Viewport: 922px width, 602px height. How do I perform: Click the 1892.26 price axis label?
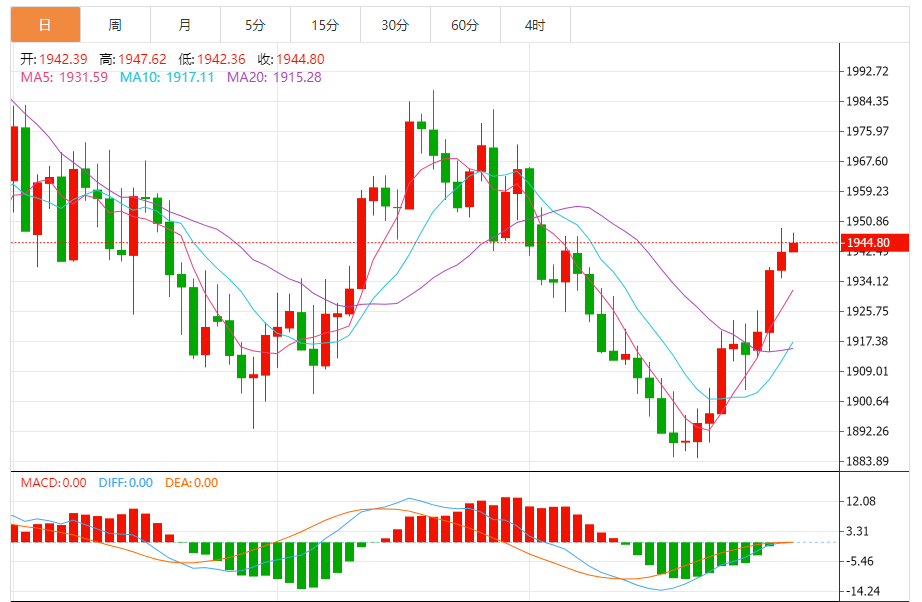pyautogui.click(x=867, y=431)
